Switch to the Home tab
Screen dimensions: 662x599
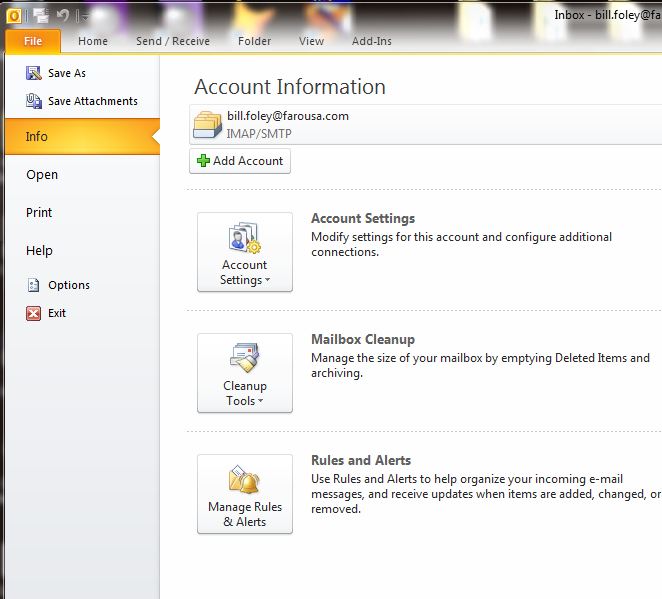click(93, 41)
